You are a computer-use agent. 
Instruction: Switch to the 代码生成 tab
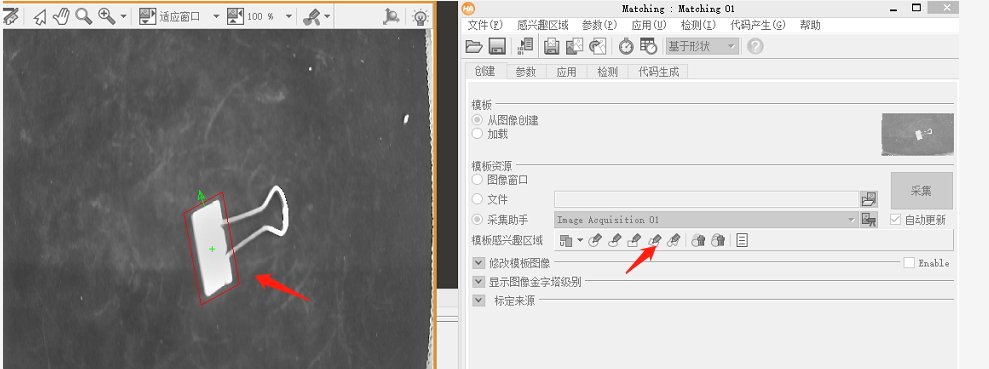coord(658,72)
